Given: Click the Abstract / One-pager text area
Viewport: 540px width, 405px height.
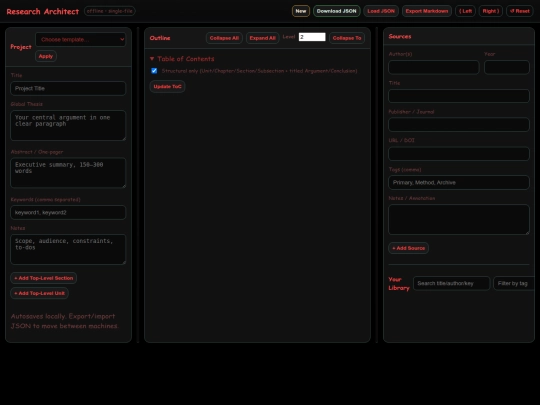Looking at the screenshot, I should pyautogui.click(x=68, y=173).
